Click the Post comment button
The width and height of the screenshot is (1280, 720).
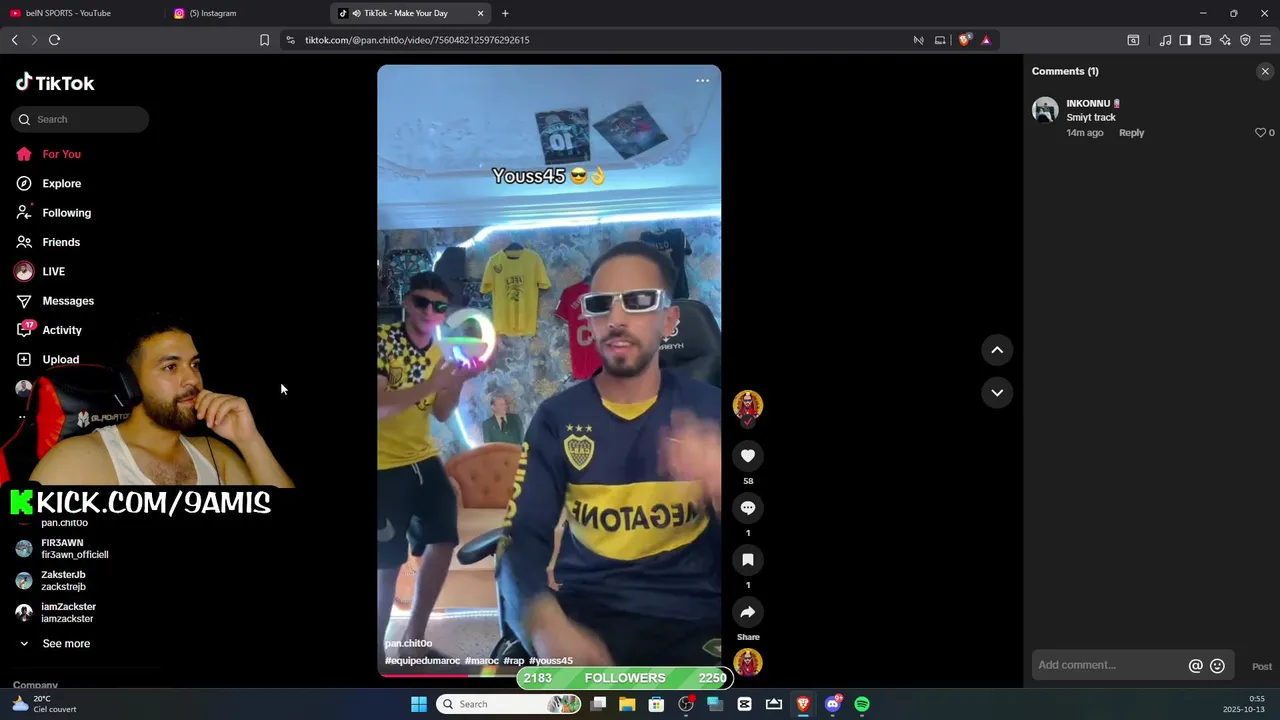tap(1262, 667)
